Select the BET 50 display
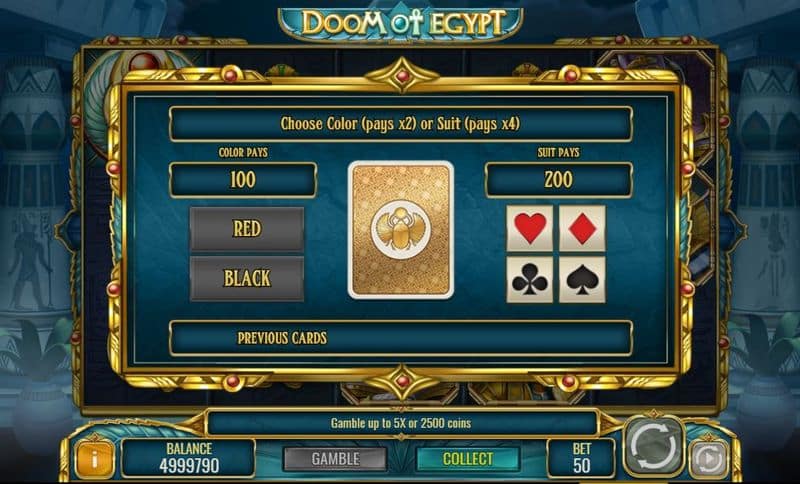This screenshot has height=484, width=800. 581,457
